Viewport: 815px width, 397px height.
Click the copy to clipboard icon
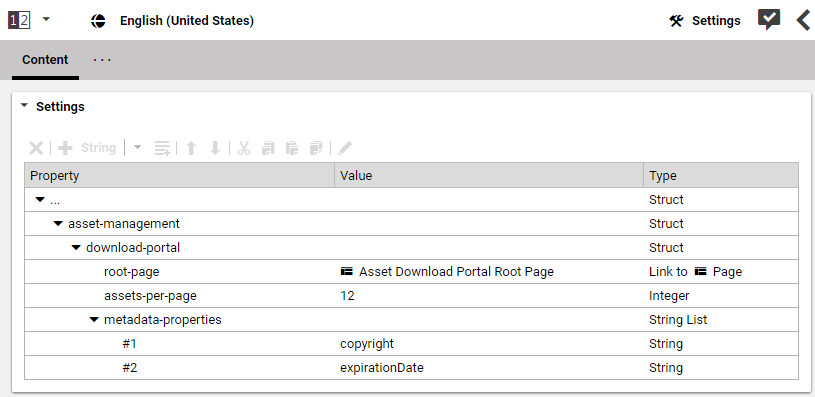click(268, 148)
